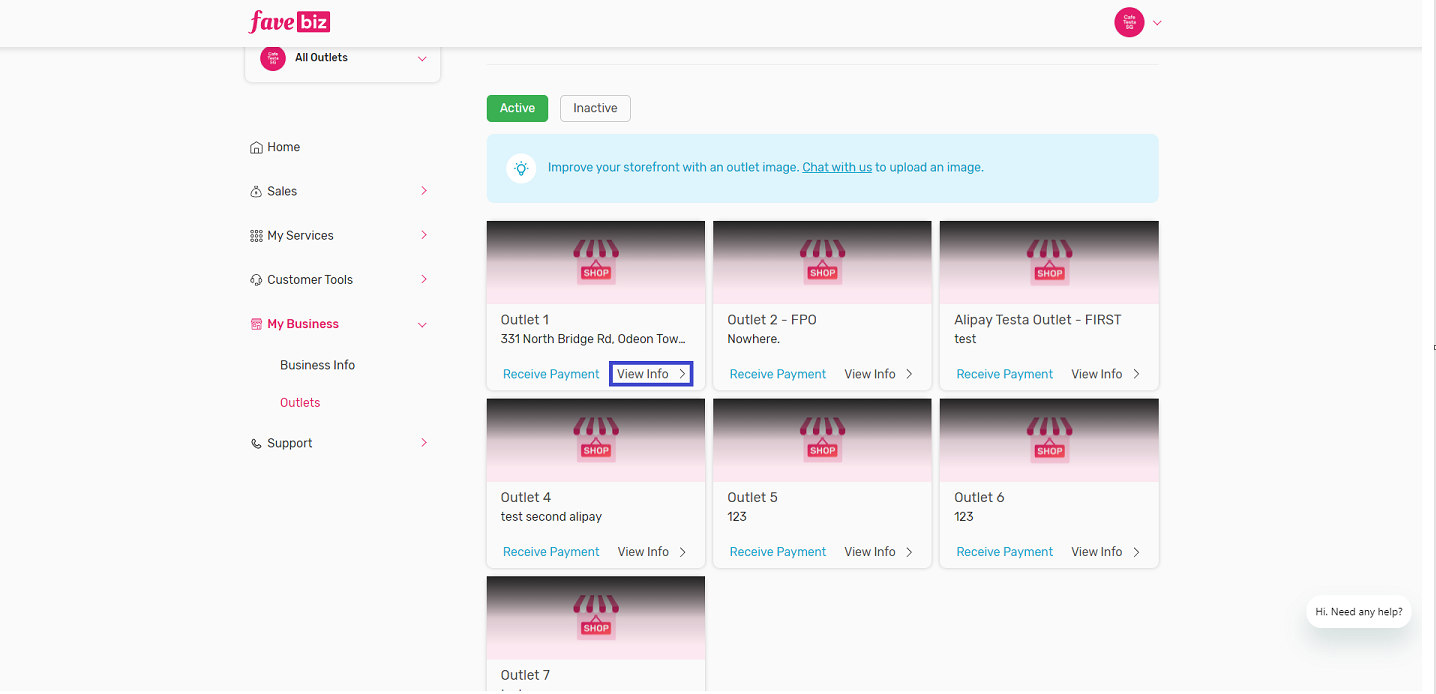This screenshot has height=694, width=1436.
Task: Click the My Services grid icon
Action: coord(256,236)
